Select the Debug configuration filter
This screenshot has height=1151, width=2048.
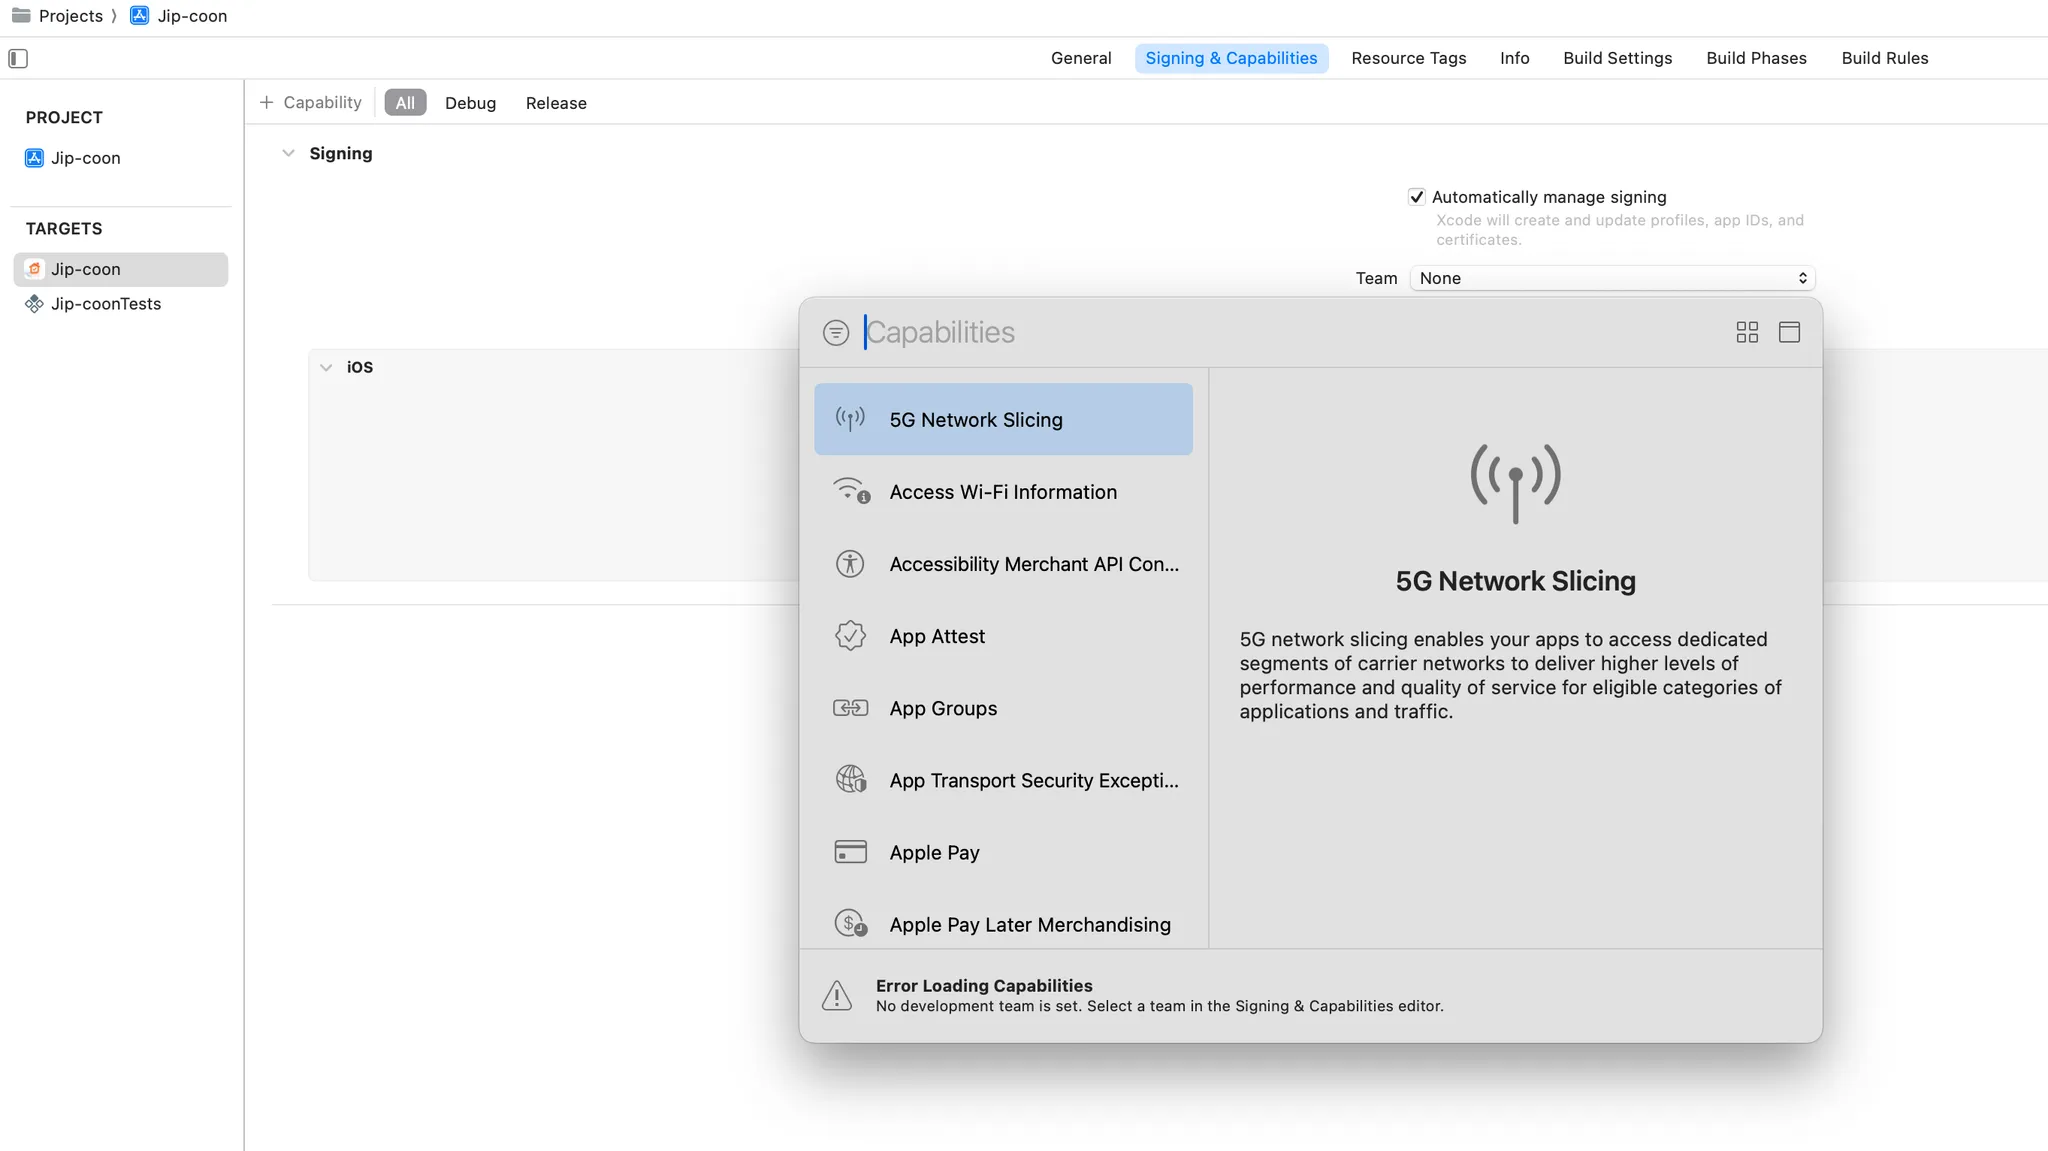point(470,103)
